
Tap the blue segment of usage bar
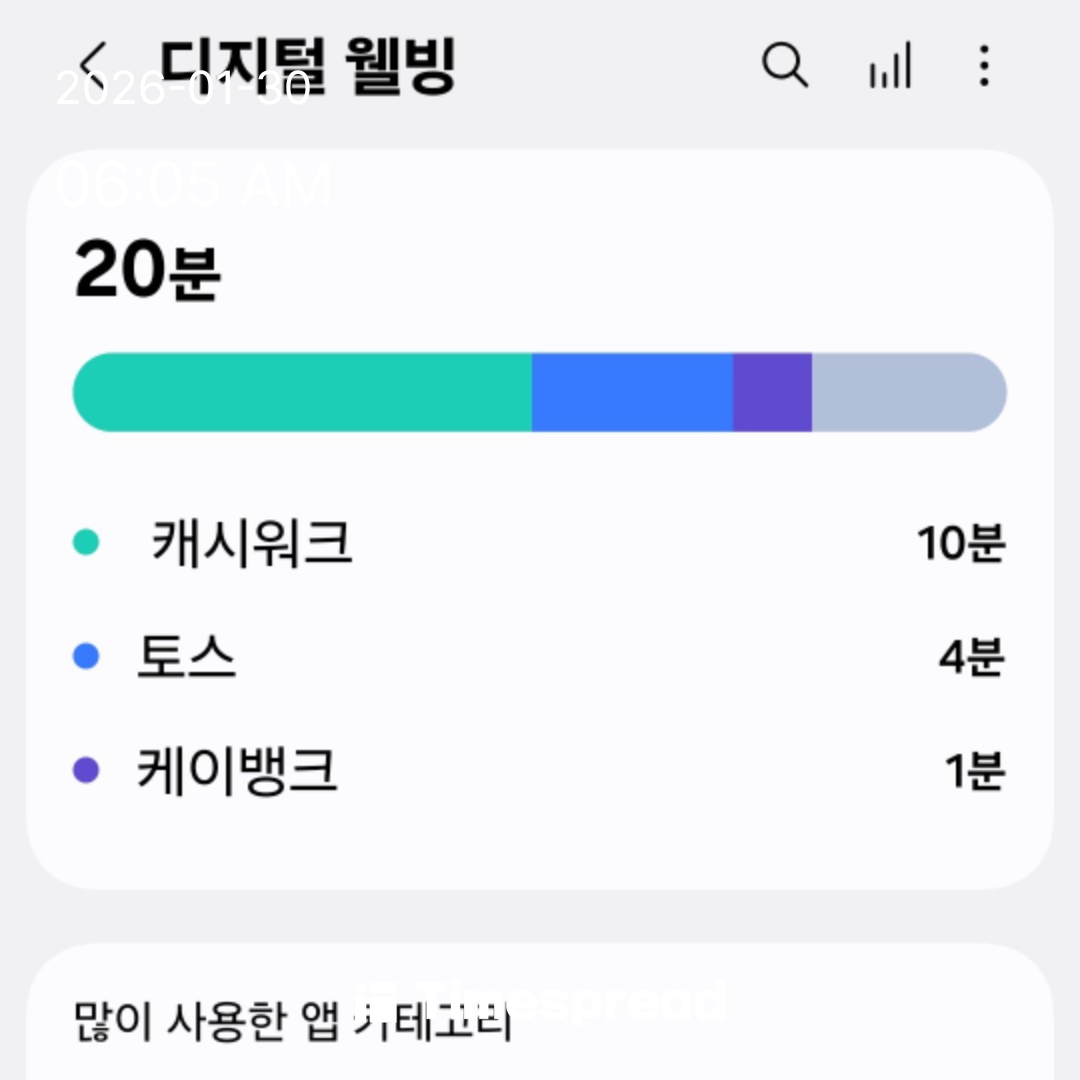(632, 392)
